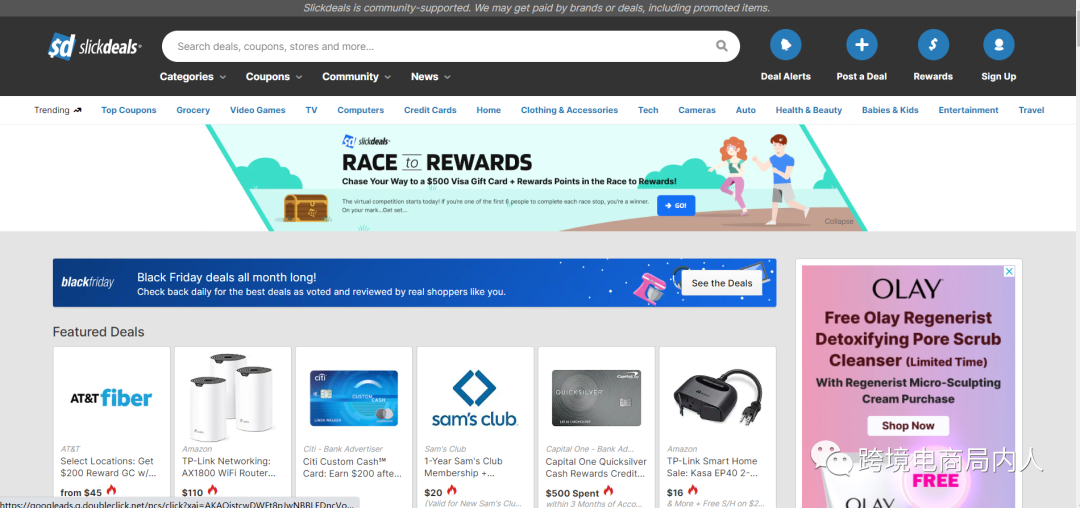Expand the News dropdown
This screenshot has height=508, width=1080.
click(431, 76)
